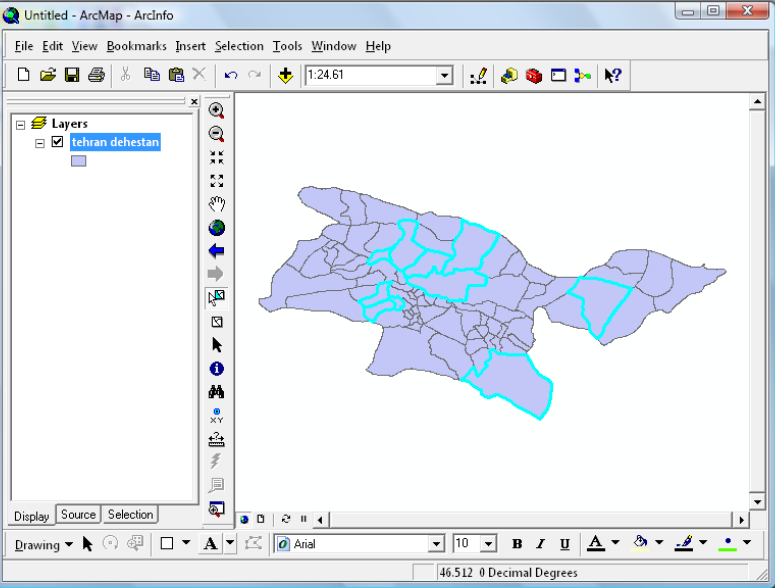This screenshot has height=588, width=775.
Task: Open the Drawing menu dropdown
Action: 43,545
